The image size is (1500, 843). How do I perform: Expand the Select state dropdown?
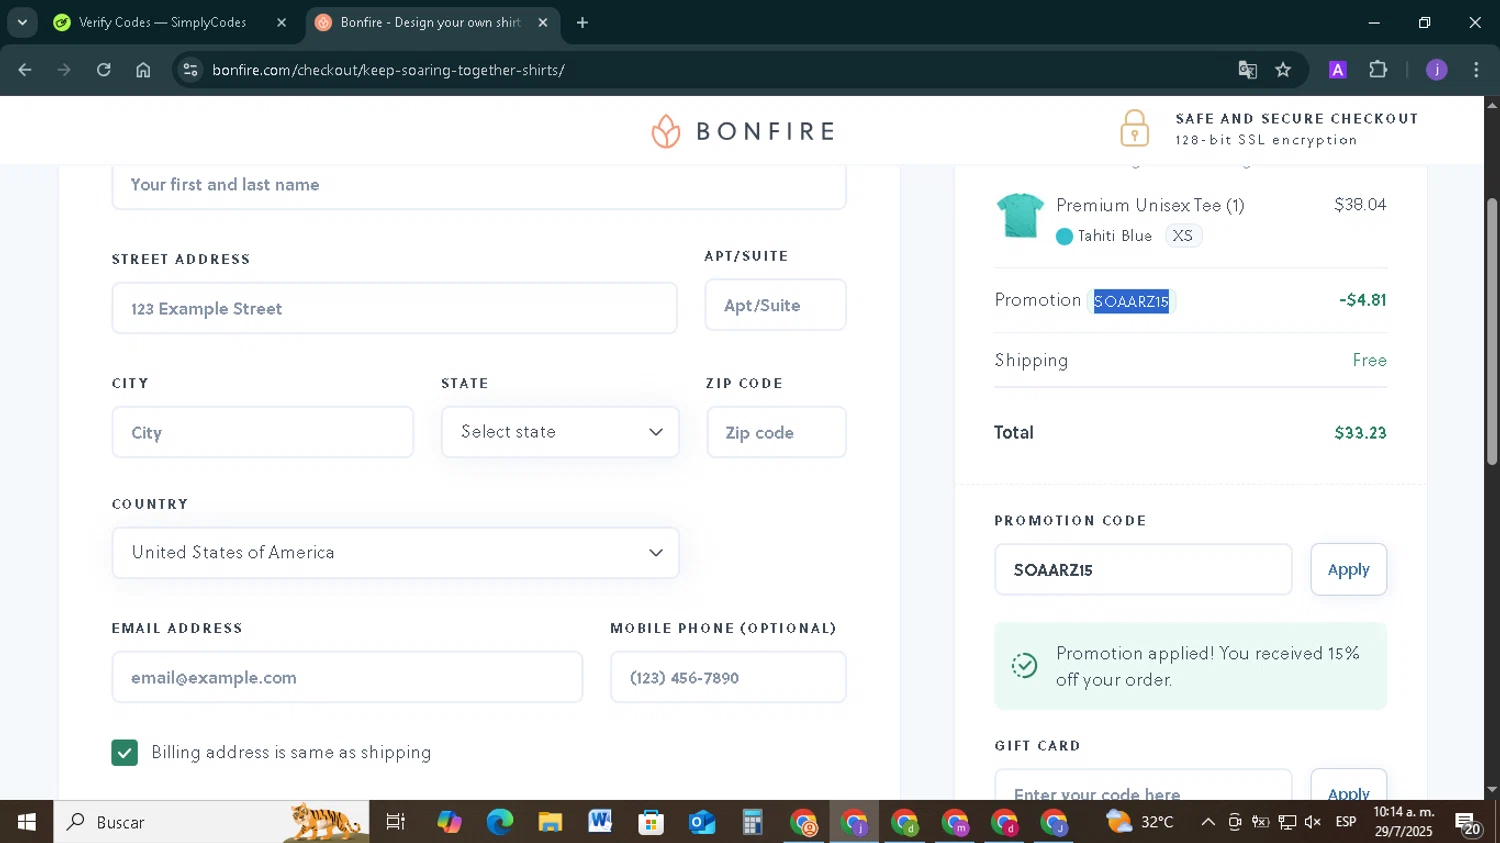pos(560,432)
